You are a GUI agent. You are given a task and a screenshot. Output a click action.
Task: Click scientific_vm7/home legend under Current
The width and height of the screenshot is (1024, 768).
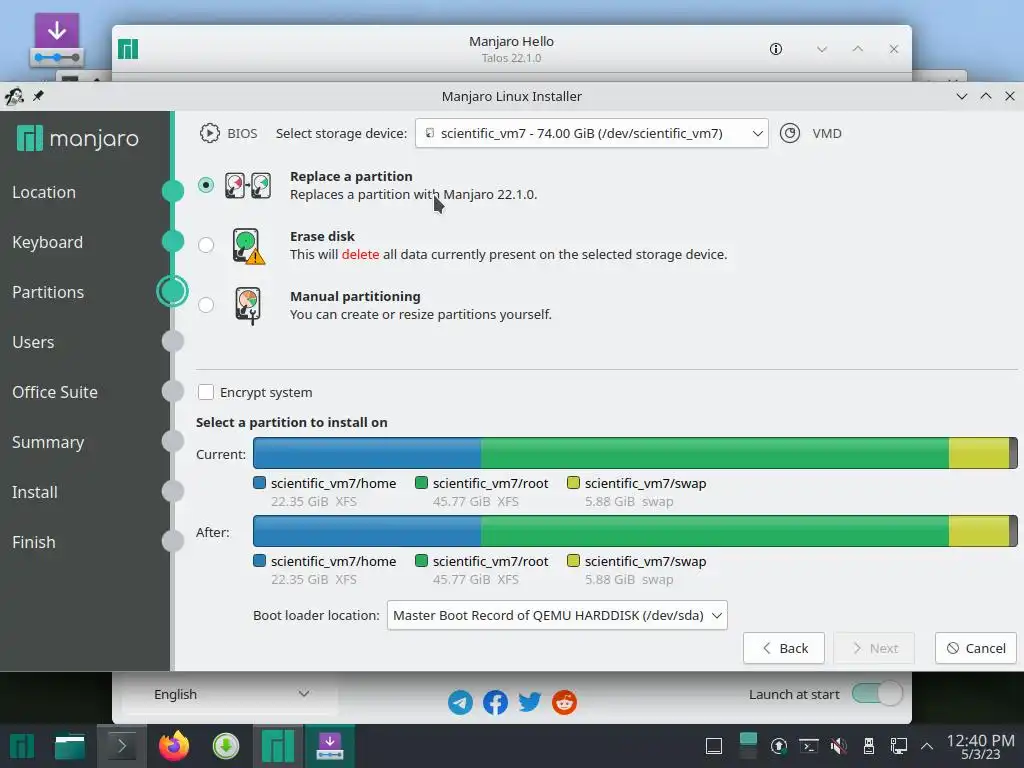coord(325,483)
